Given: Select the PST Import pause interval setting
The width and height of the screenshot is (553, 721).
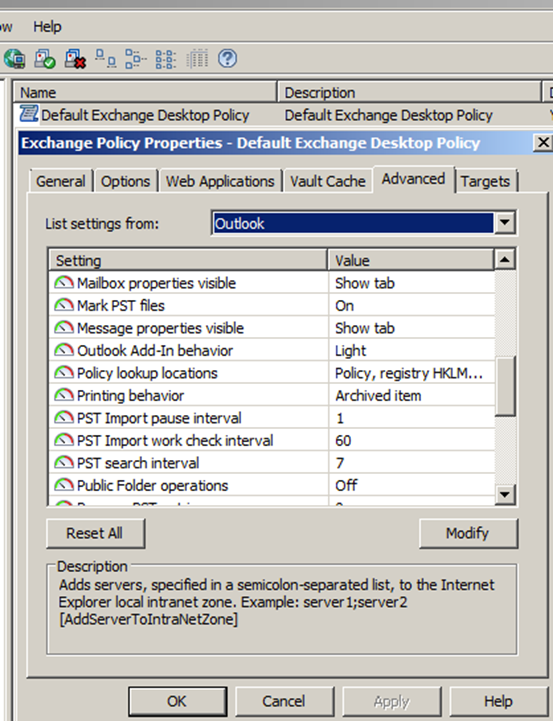Looking at the screenshot, I should click(272, 418).
